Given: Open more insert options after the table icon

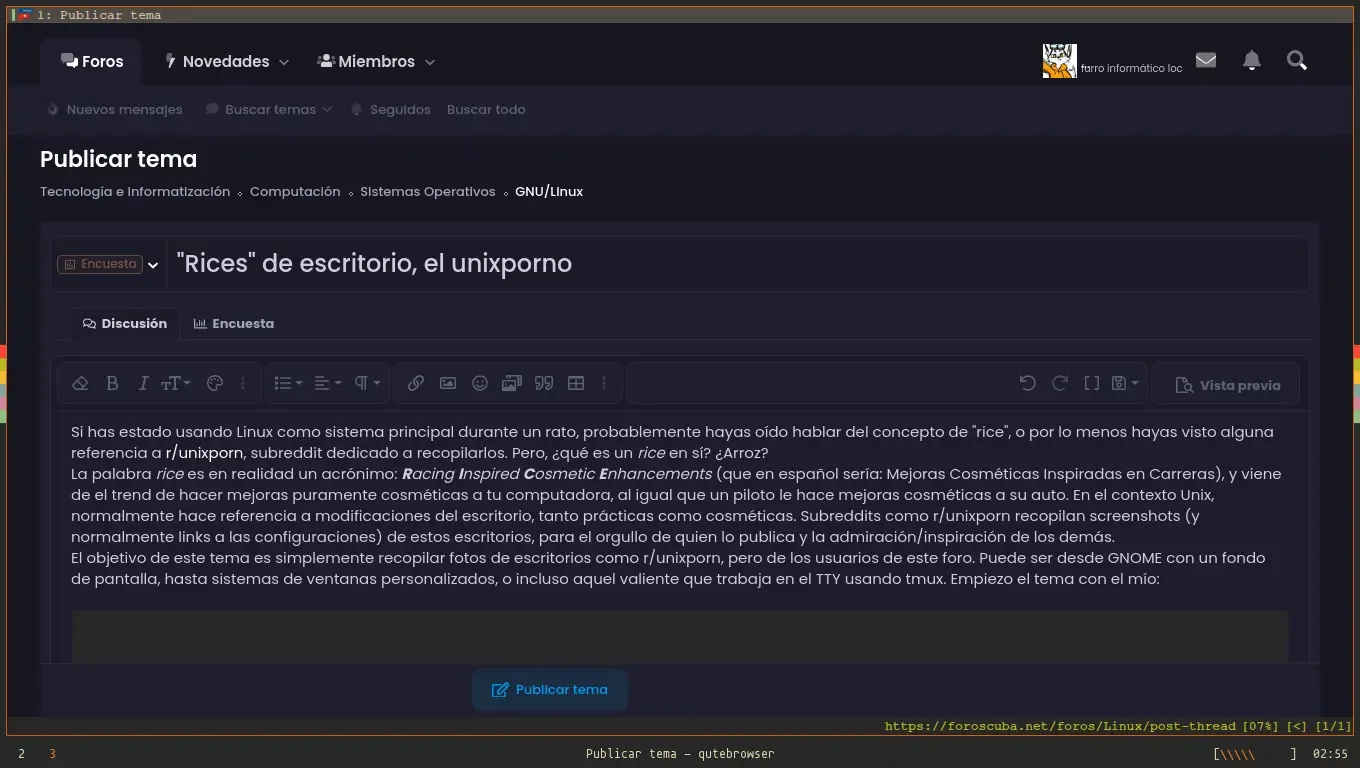Looking at the screenshot, I should click(603, 383).
